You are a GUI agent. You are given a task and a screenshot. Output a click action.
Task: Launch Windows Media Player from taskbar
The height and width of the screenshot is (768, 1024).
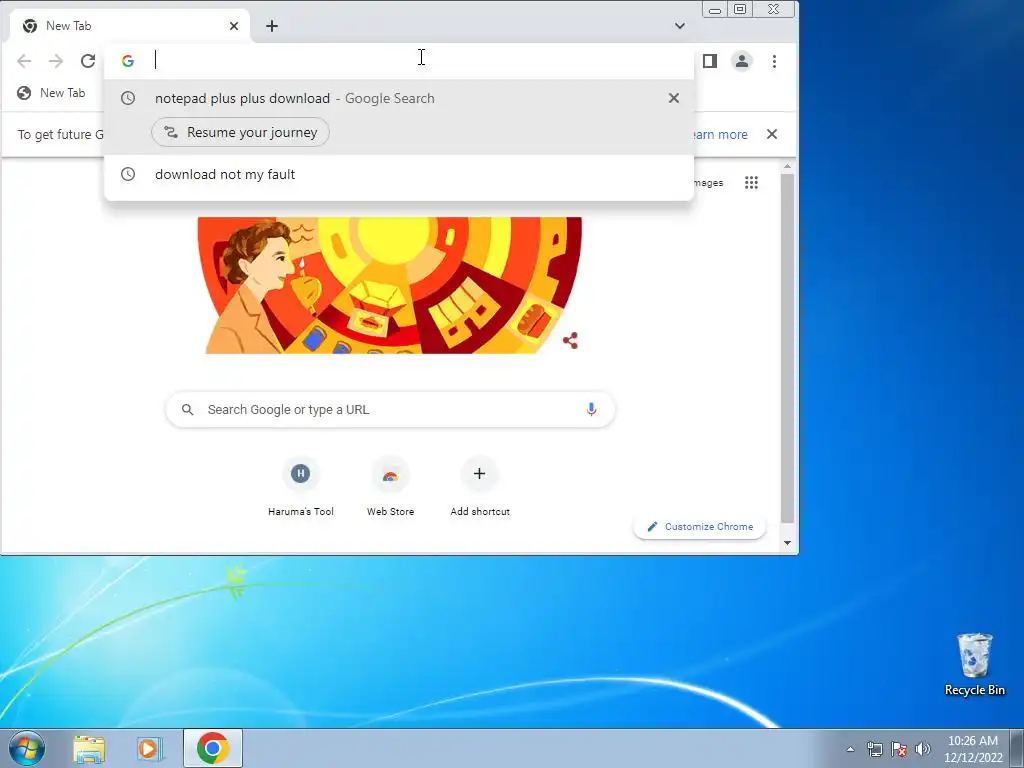click(150, 748)
